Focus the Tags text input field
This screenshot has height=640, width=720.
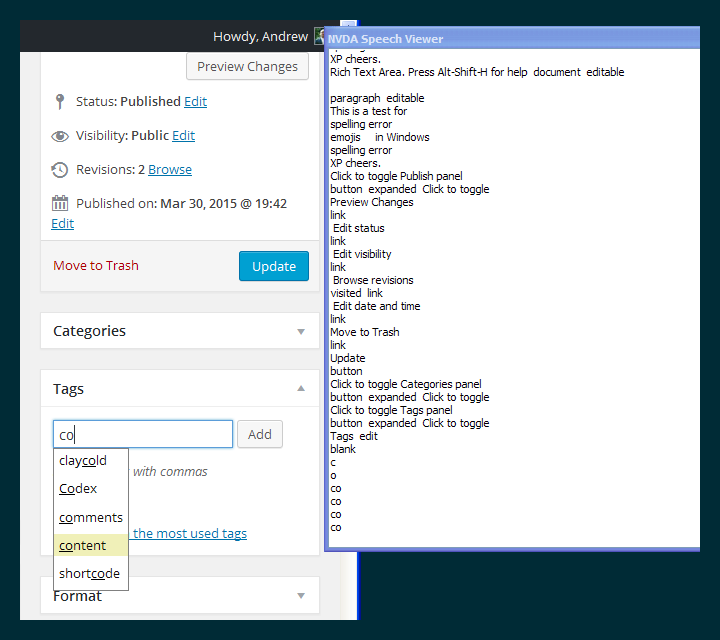coord(143,434)
